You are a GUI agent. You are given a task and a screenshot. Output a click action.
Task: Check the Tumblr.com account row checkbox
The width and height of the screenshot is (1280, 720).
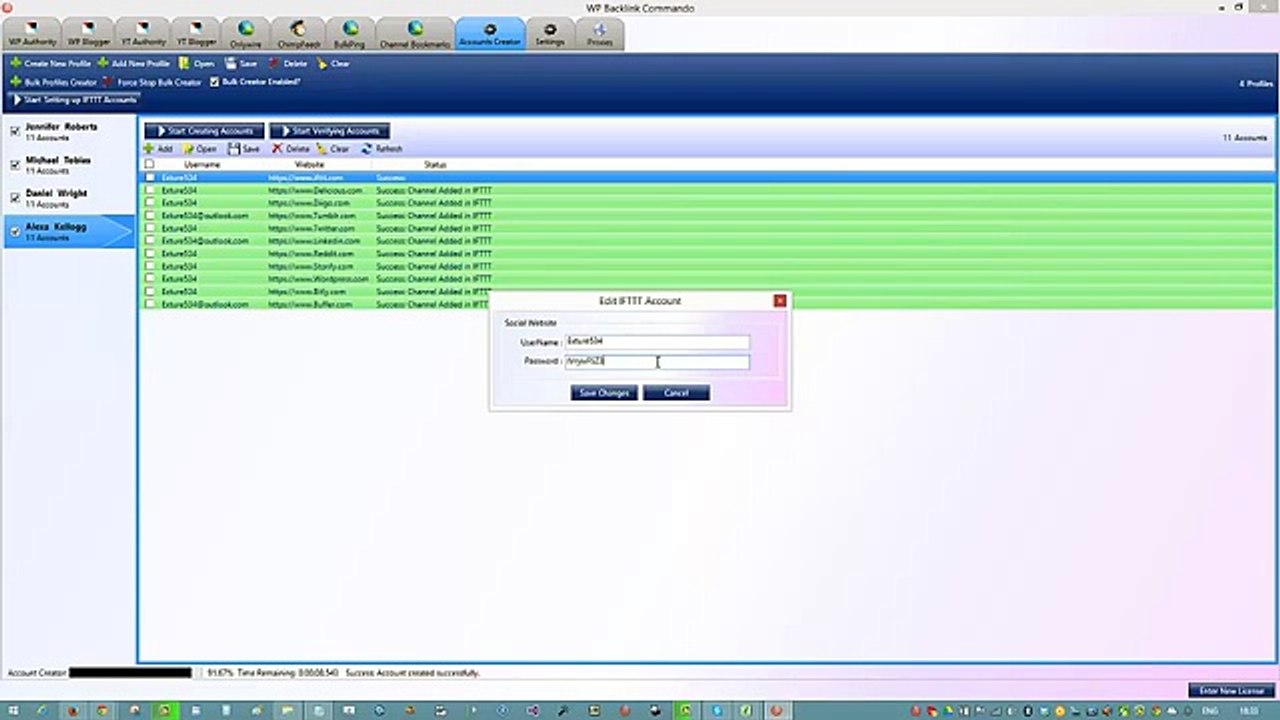(150, 215)
